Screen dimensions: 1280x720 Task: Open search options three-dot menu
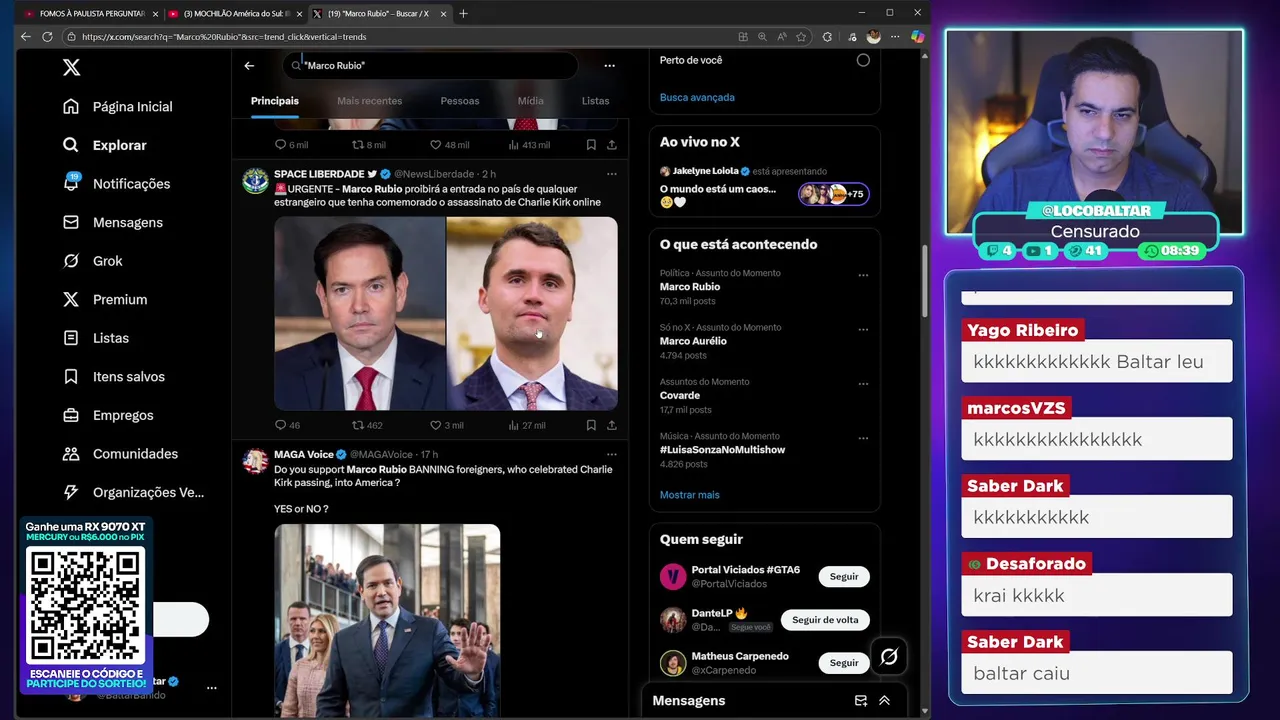(609, 65)
